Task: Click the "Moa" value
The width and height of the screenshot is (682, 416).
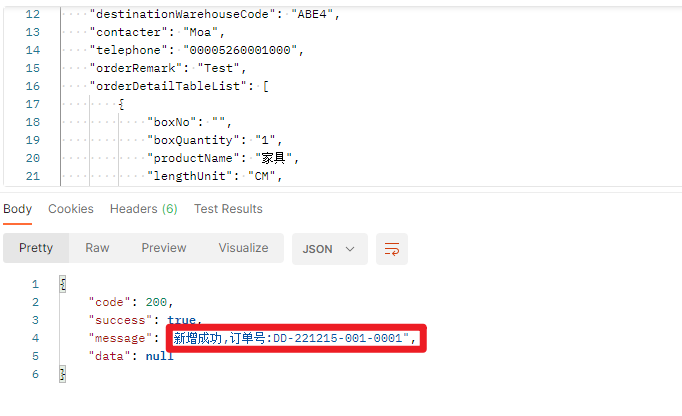Action: 201,32
